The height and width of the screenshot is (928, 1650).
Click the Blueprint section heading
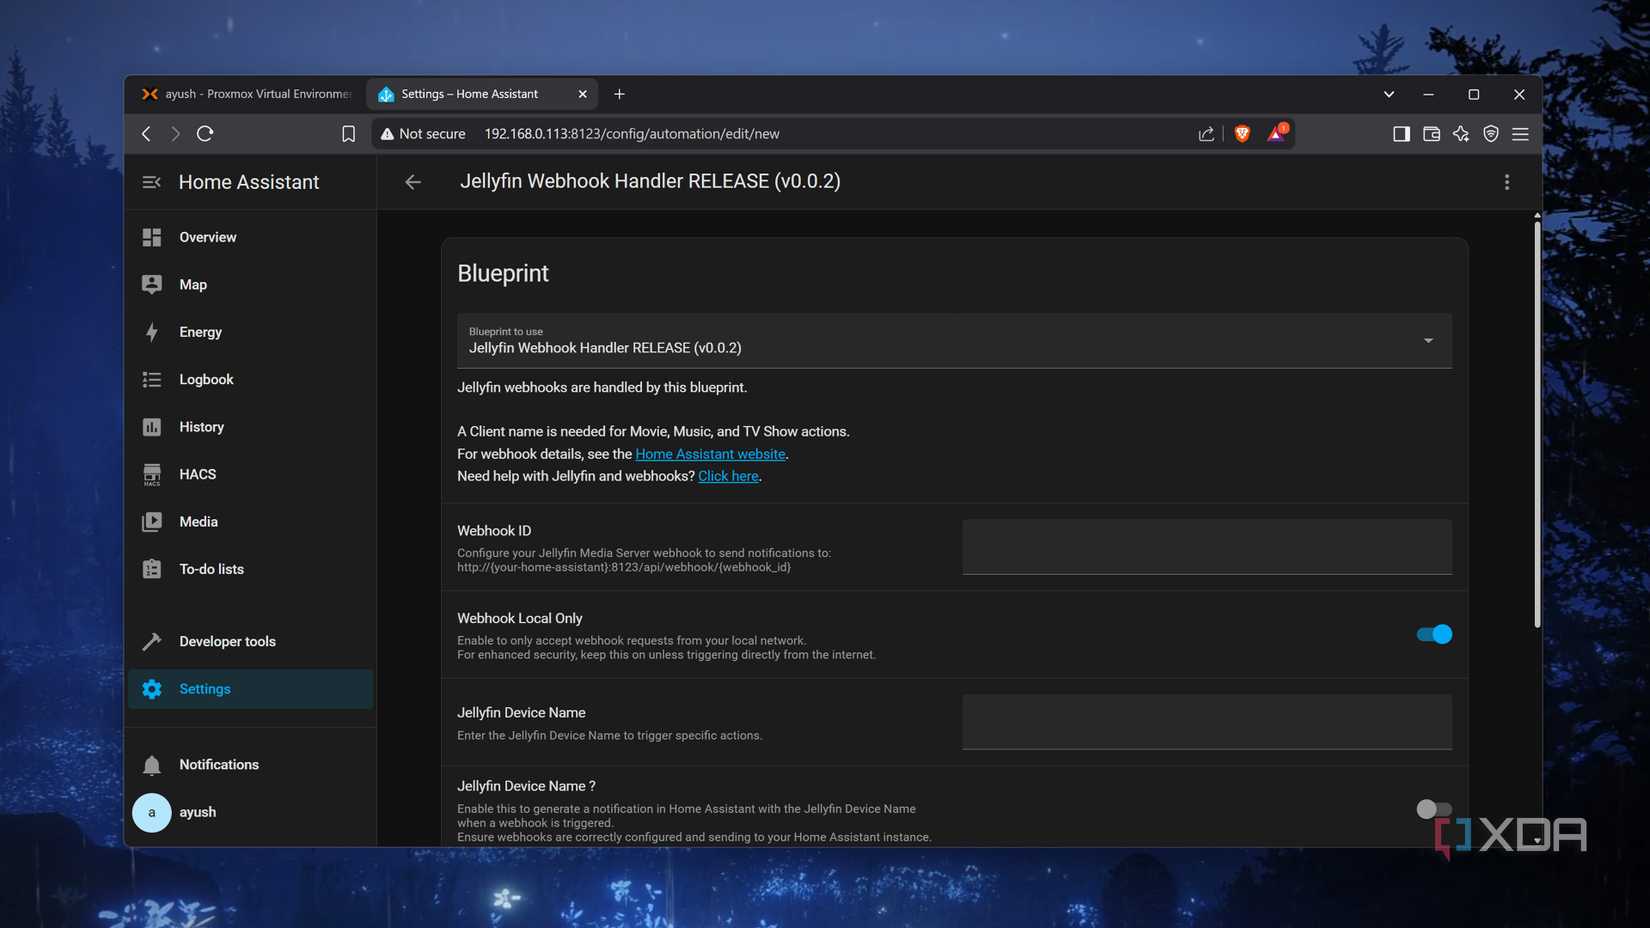pyautogui.click(x=503, y=273)
